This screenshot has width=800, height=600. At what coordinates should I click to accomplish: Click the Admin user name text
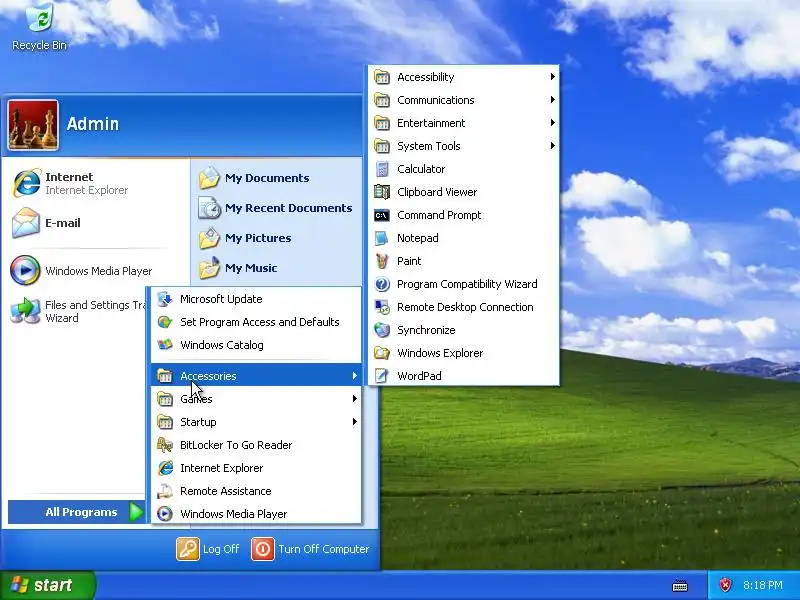click(93, 124)
